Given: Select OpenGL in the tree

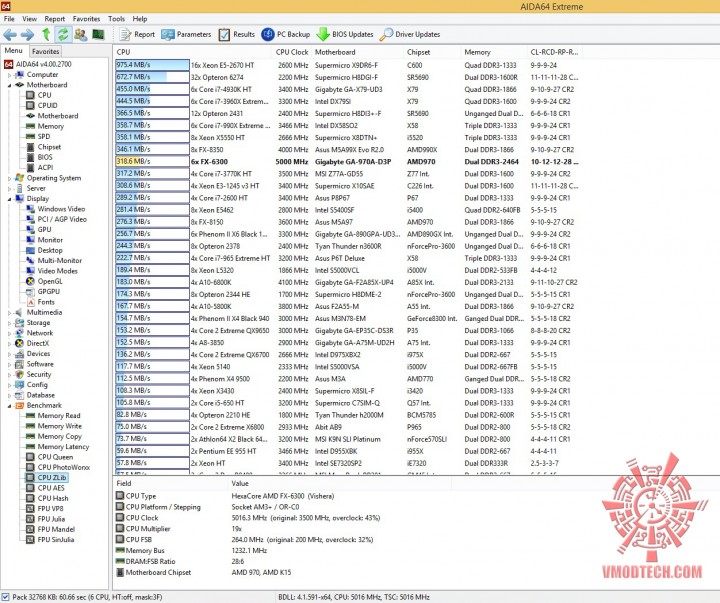Looking at the screenshot, I should click(x=50, y=282).
